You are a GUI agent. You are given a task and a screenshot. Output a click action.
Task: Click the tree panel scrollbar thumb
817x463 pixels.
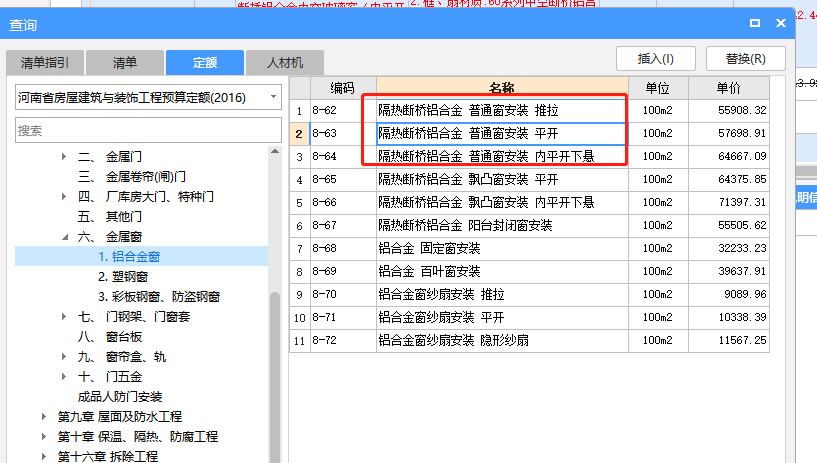tap(275, 378)
